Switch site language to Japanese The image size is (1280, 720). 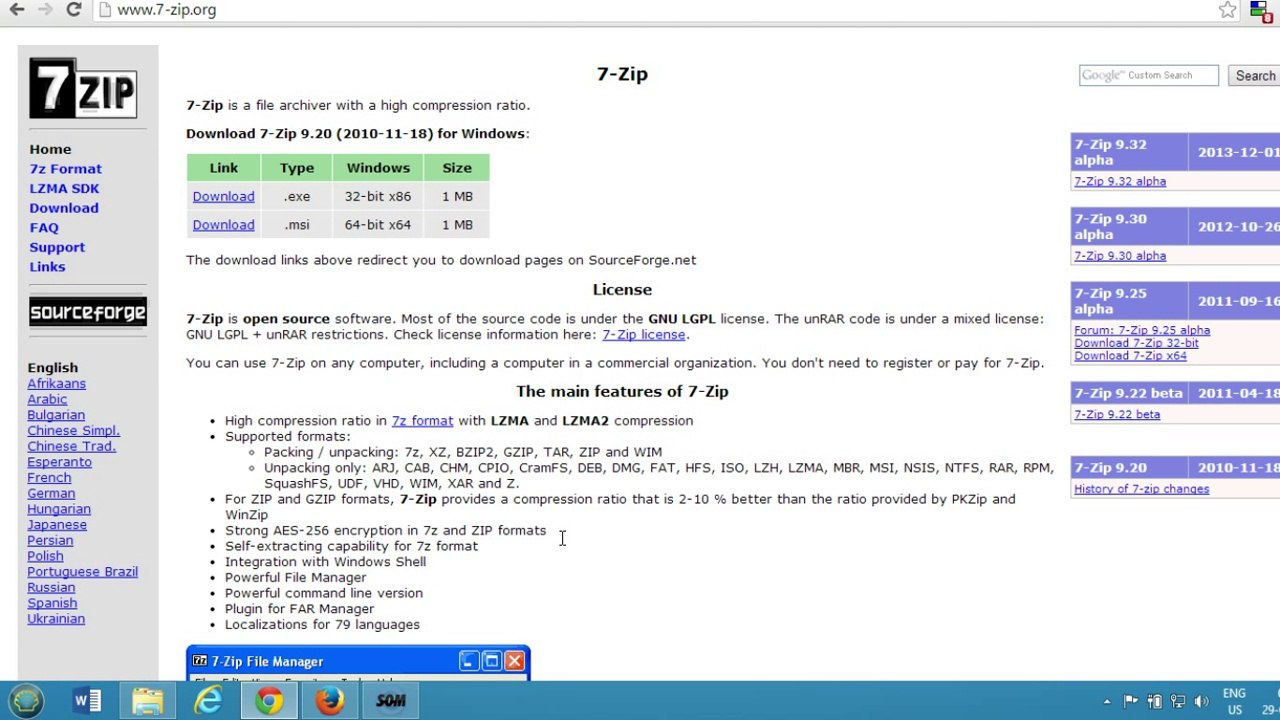tap(57, 525)
